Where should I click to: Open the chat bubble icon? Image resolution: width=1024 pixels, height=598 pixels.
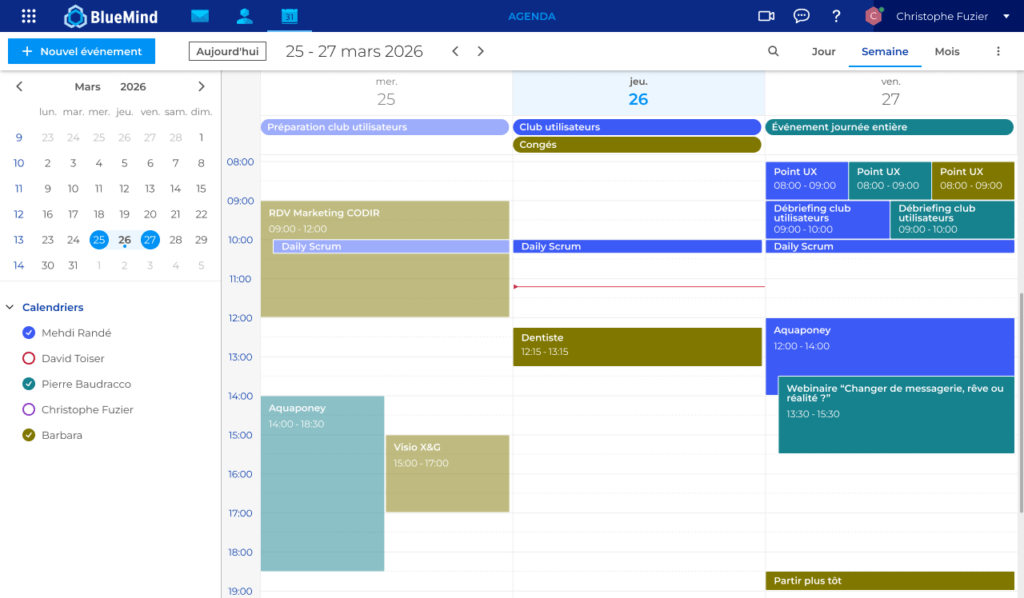tap(801, 15)
